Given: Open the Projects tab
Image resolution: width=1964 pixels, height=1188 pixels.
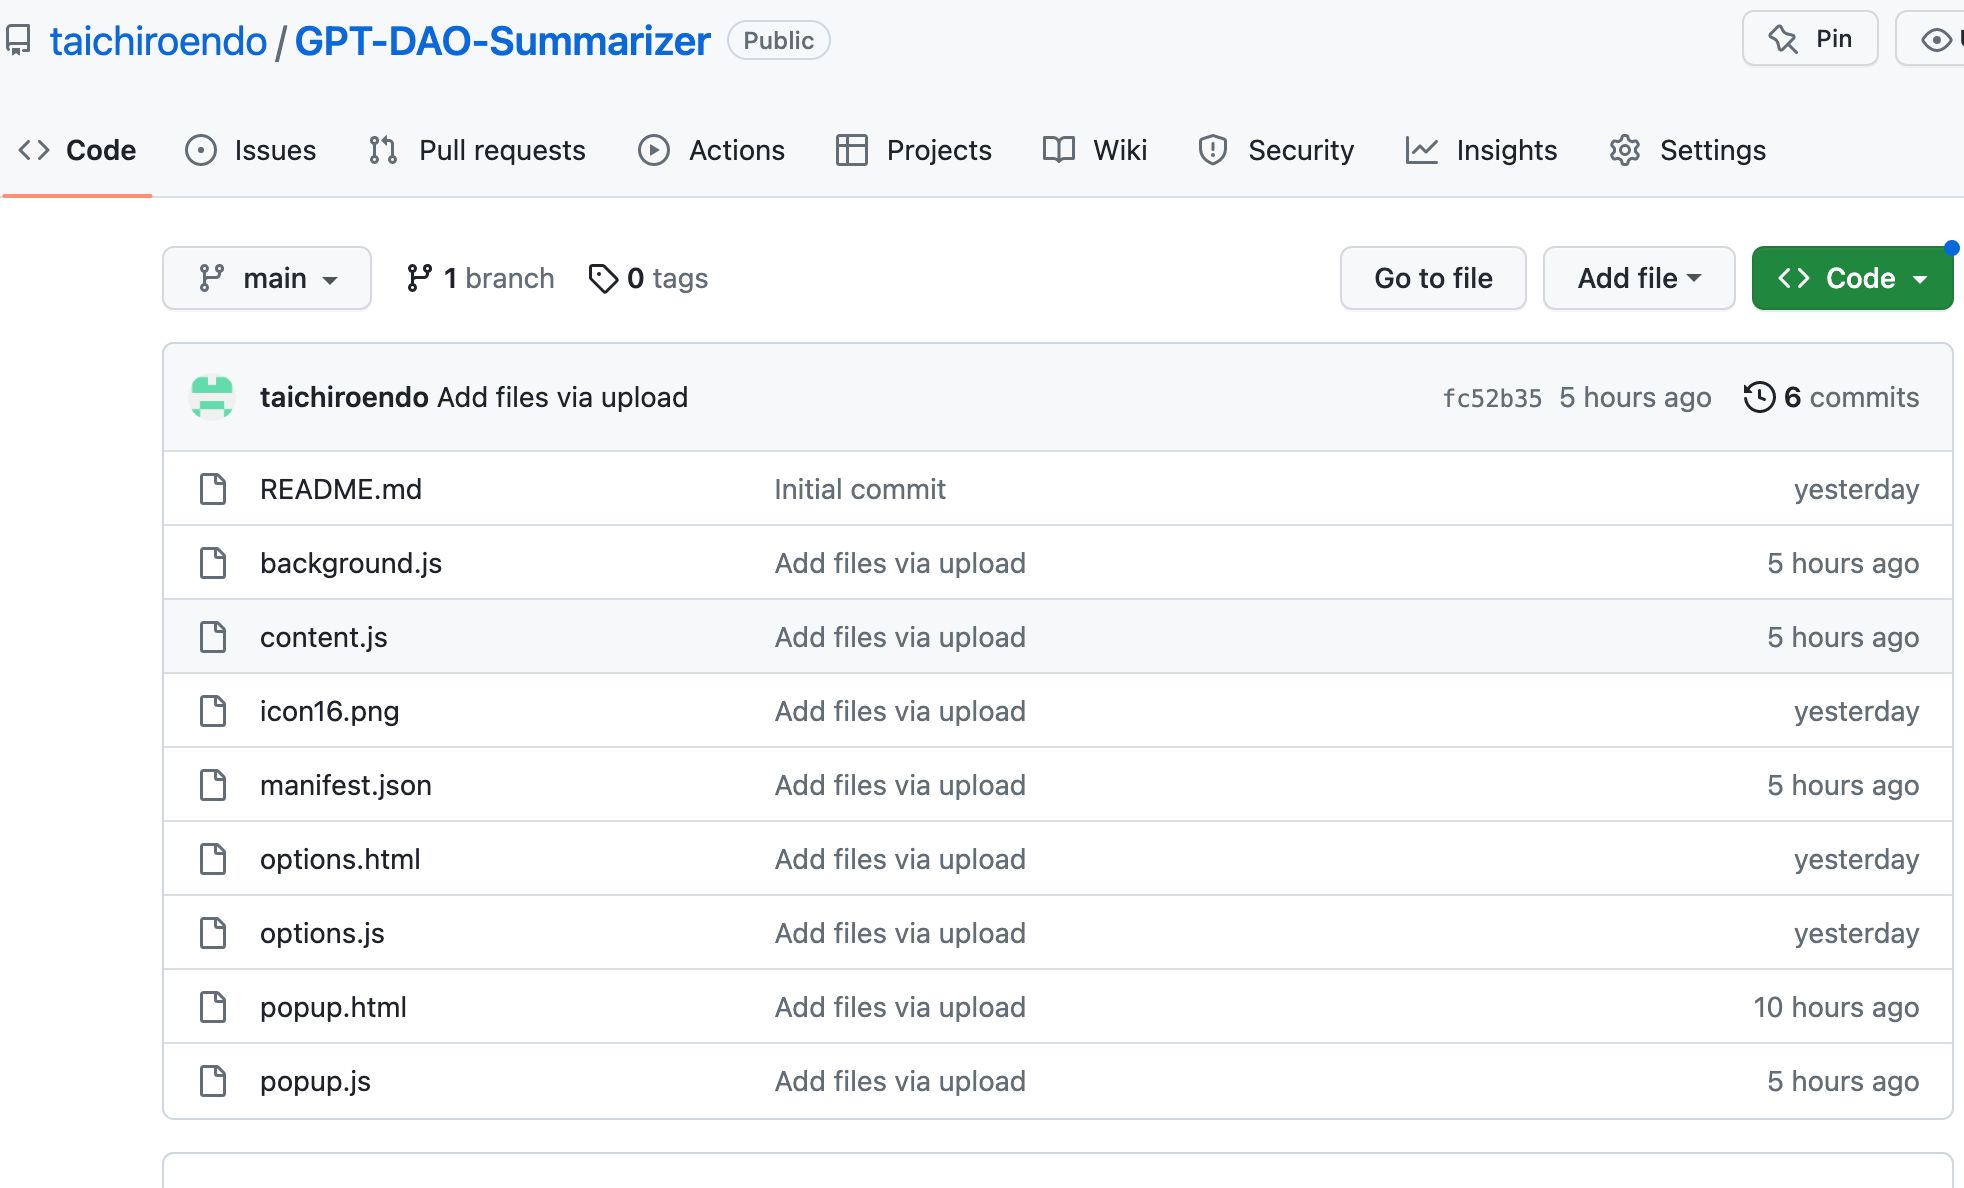Looking at the screenshot, I should (913, 150).
